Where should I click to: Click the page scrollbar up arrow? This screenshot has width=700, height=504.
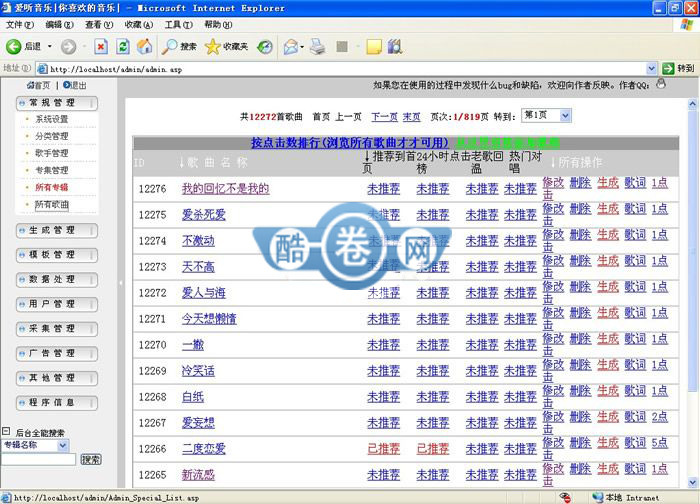[x=692, y=104]
